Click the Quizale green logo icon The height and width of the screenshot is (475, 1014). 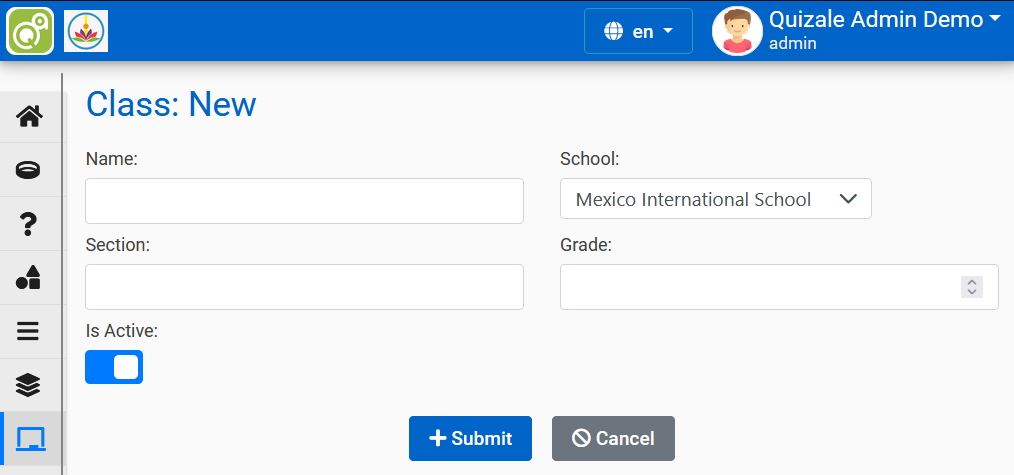tap(30, 30)
